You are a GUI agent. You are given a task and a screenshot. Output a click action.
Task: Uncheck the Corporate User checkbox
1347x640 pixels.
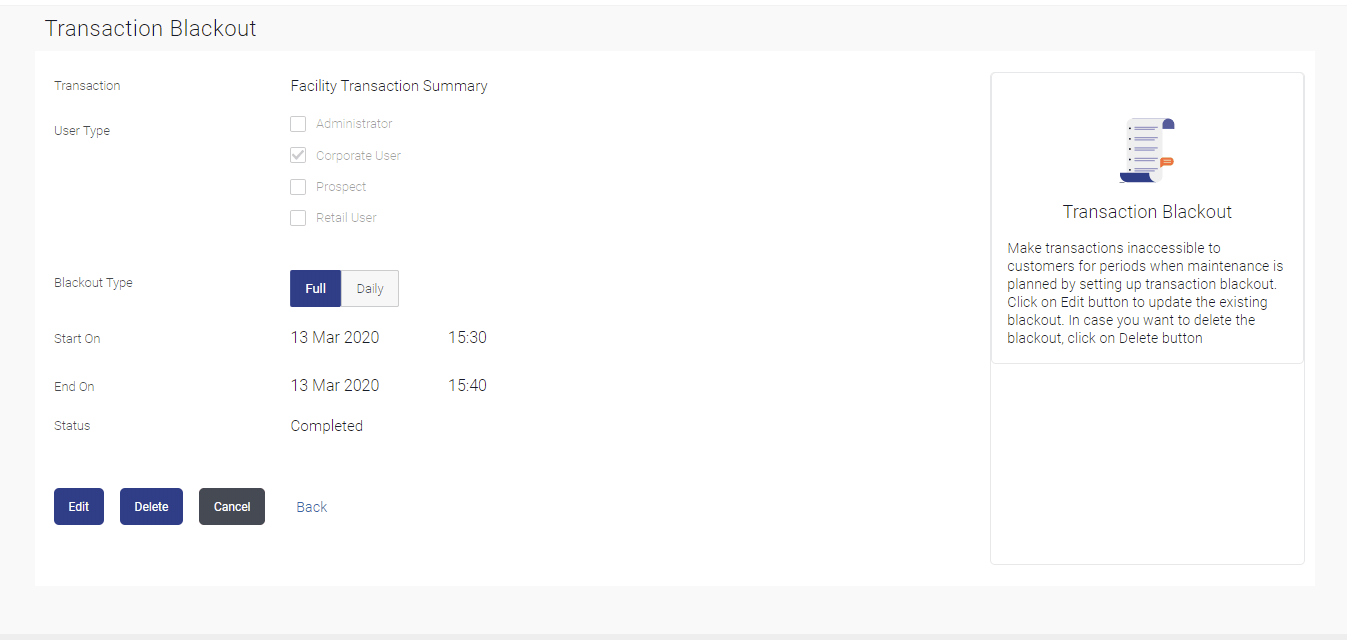tap(297, 155)
